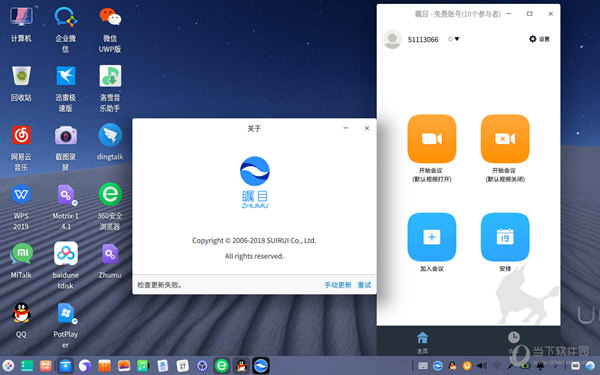Expand the tray arrow chevron
Screen dimensions: 600x375
point(556,366)
